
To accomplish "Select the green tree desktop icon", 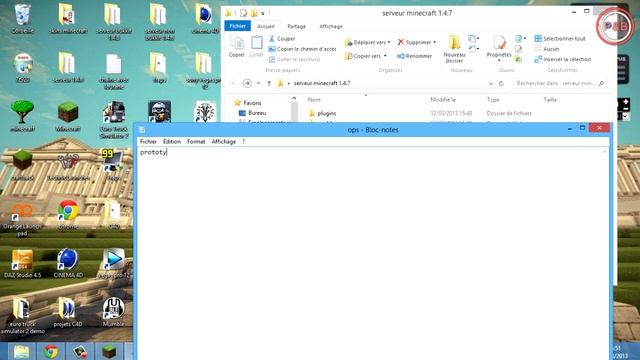I will 22,116.
